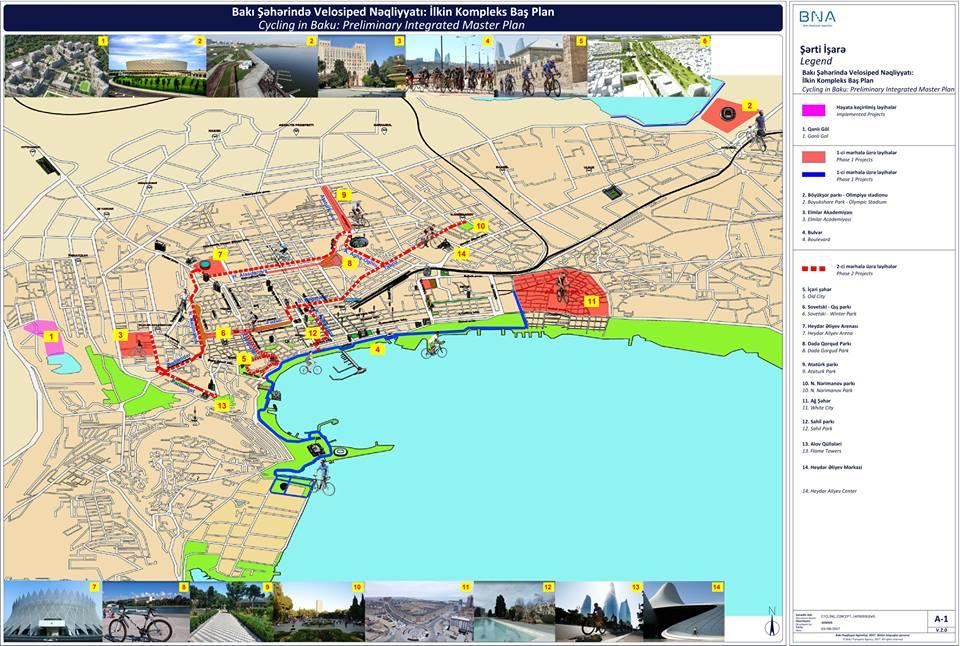Click the A-1 sheet number box

click(939, 619)
